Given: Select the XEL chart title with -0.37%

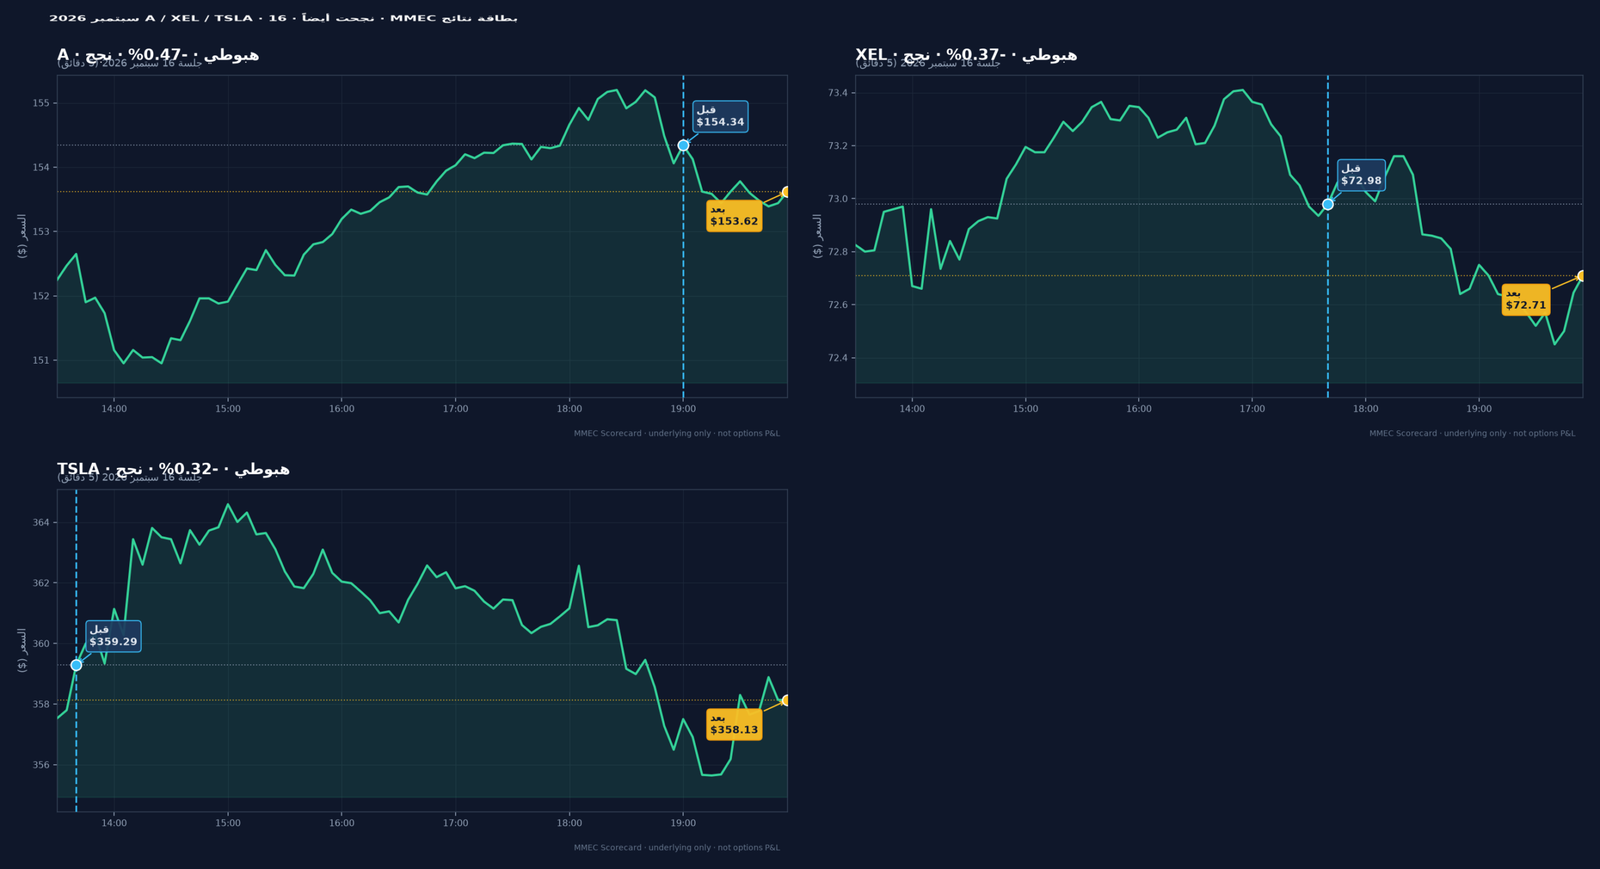Looking at the screenshot, I should [x=966, y=55].
